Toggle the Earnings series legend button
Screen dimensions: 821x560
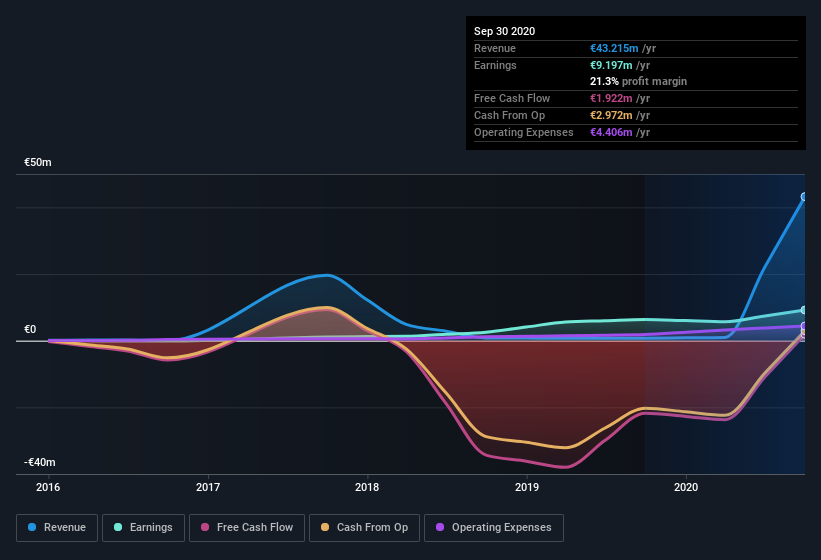point(143,528)
